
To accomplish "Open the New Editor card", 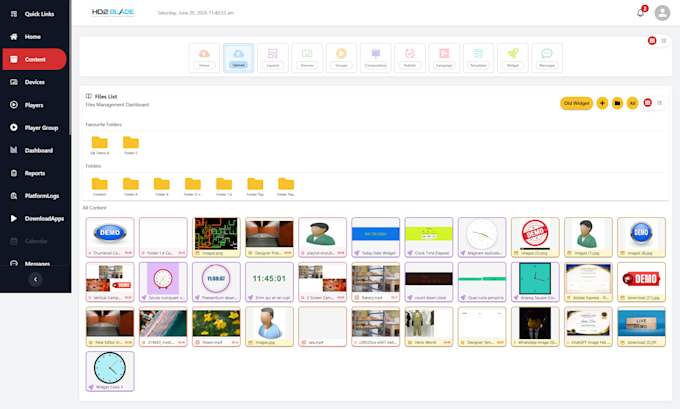I will coord(110,327).
